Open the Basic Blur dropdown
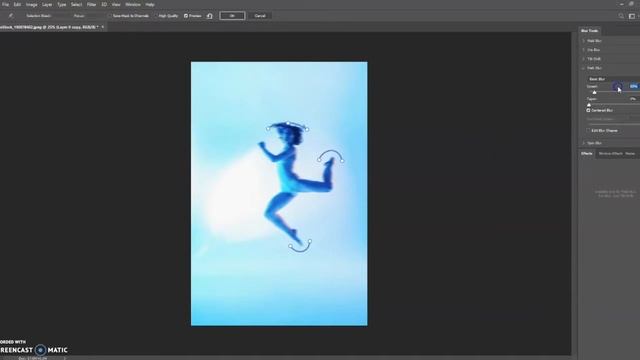 point(613,79)
